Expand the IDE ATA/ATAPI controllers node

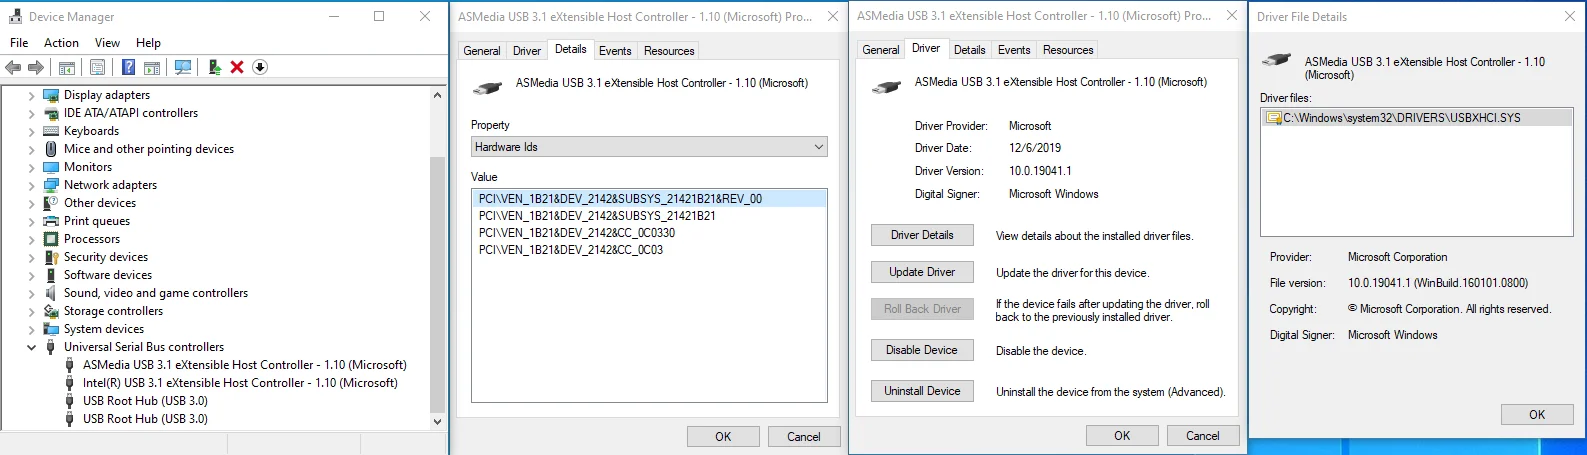pos(31,114)
